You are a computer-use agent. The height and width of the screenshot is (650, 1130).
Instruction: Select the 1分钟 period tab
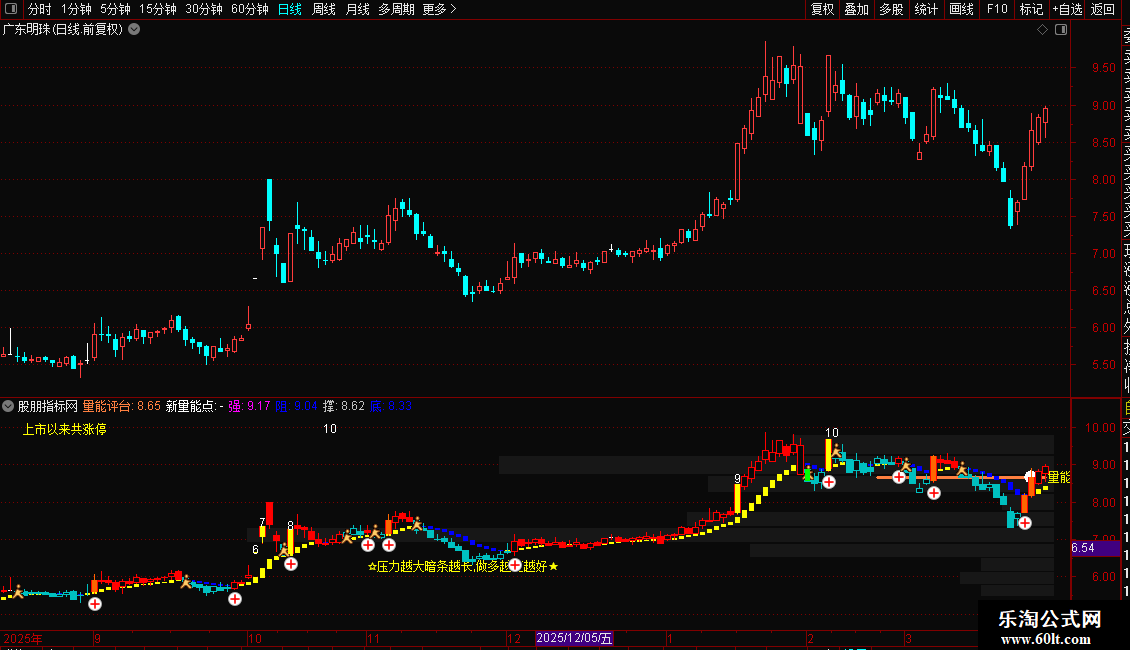point(76,9)
